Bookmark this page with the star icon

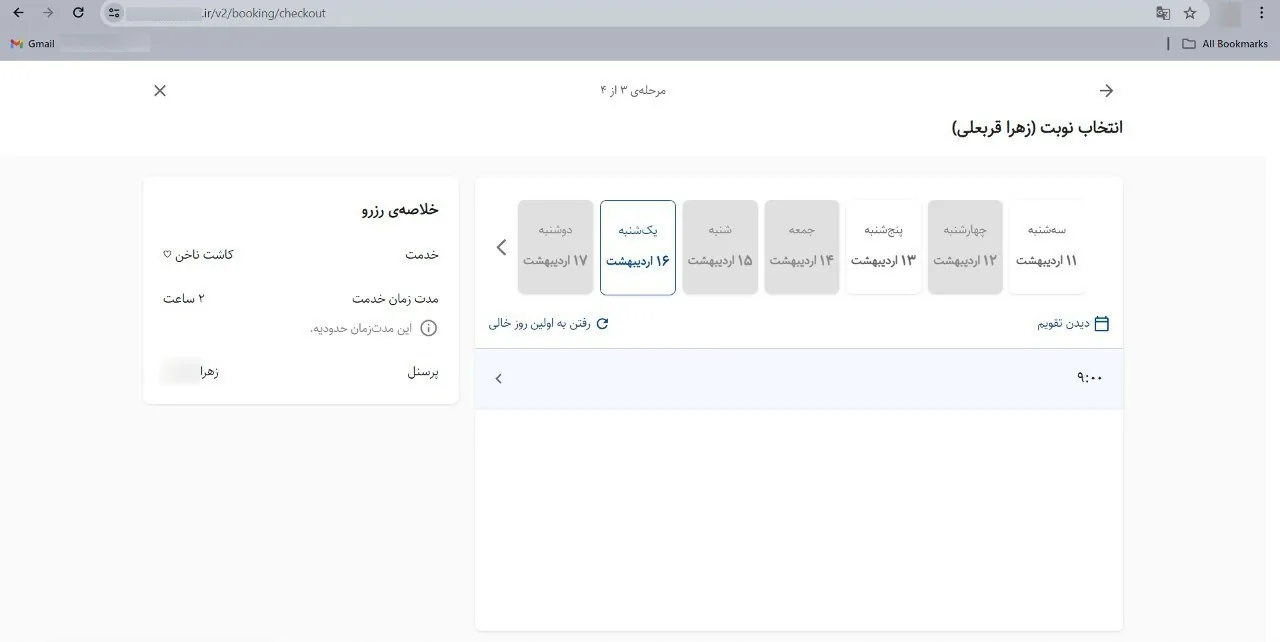1190,13
